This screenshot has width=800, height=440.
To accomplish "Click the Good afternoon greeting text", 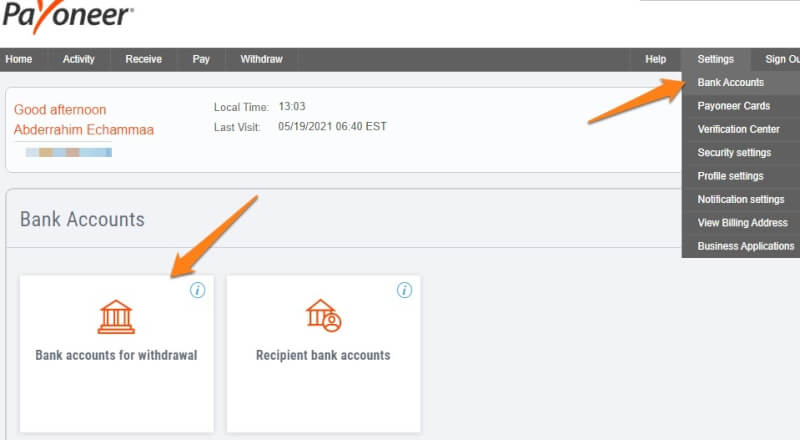I will (x=60, y=110).
